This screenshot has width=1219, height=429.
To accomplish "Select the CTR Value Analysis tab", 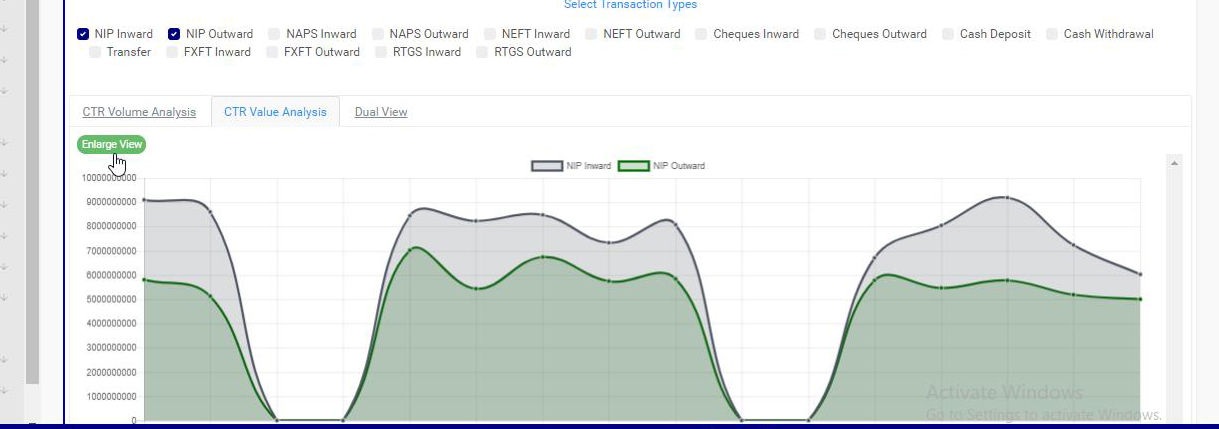I will (275, 112).
